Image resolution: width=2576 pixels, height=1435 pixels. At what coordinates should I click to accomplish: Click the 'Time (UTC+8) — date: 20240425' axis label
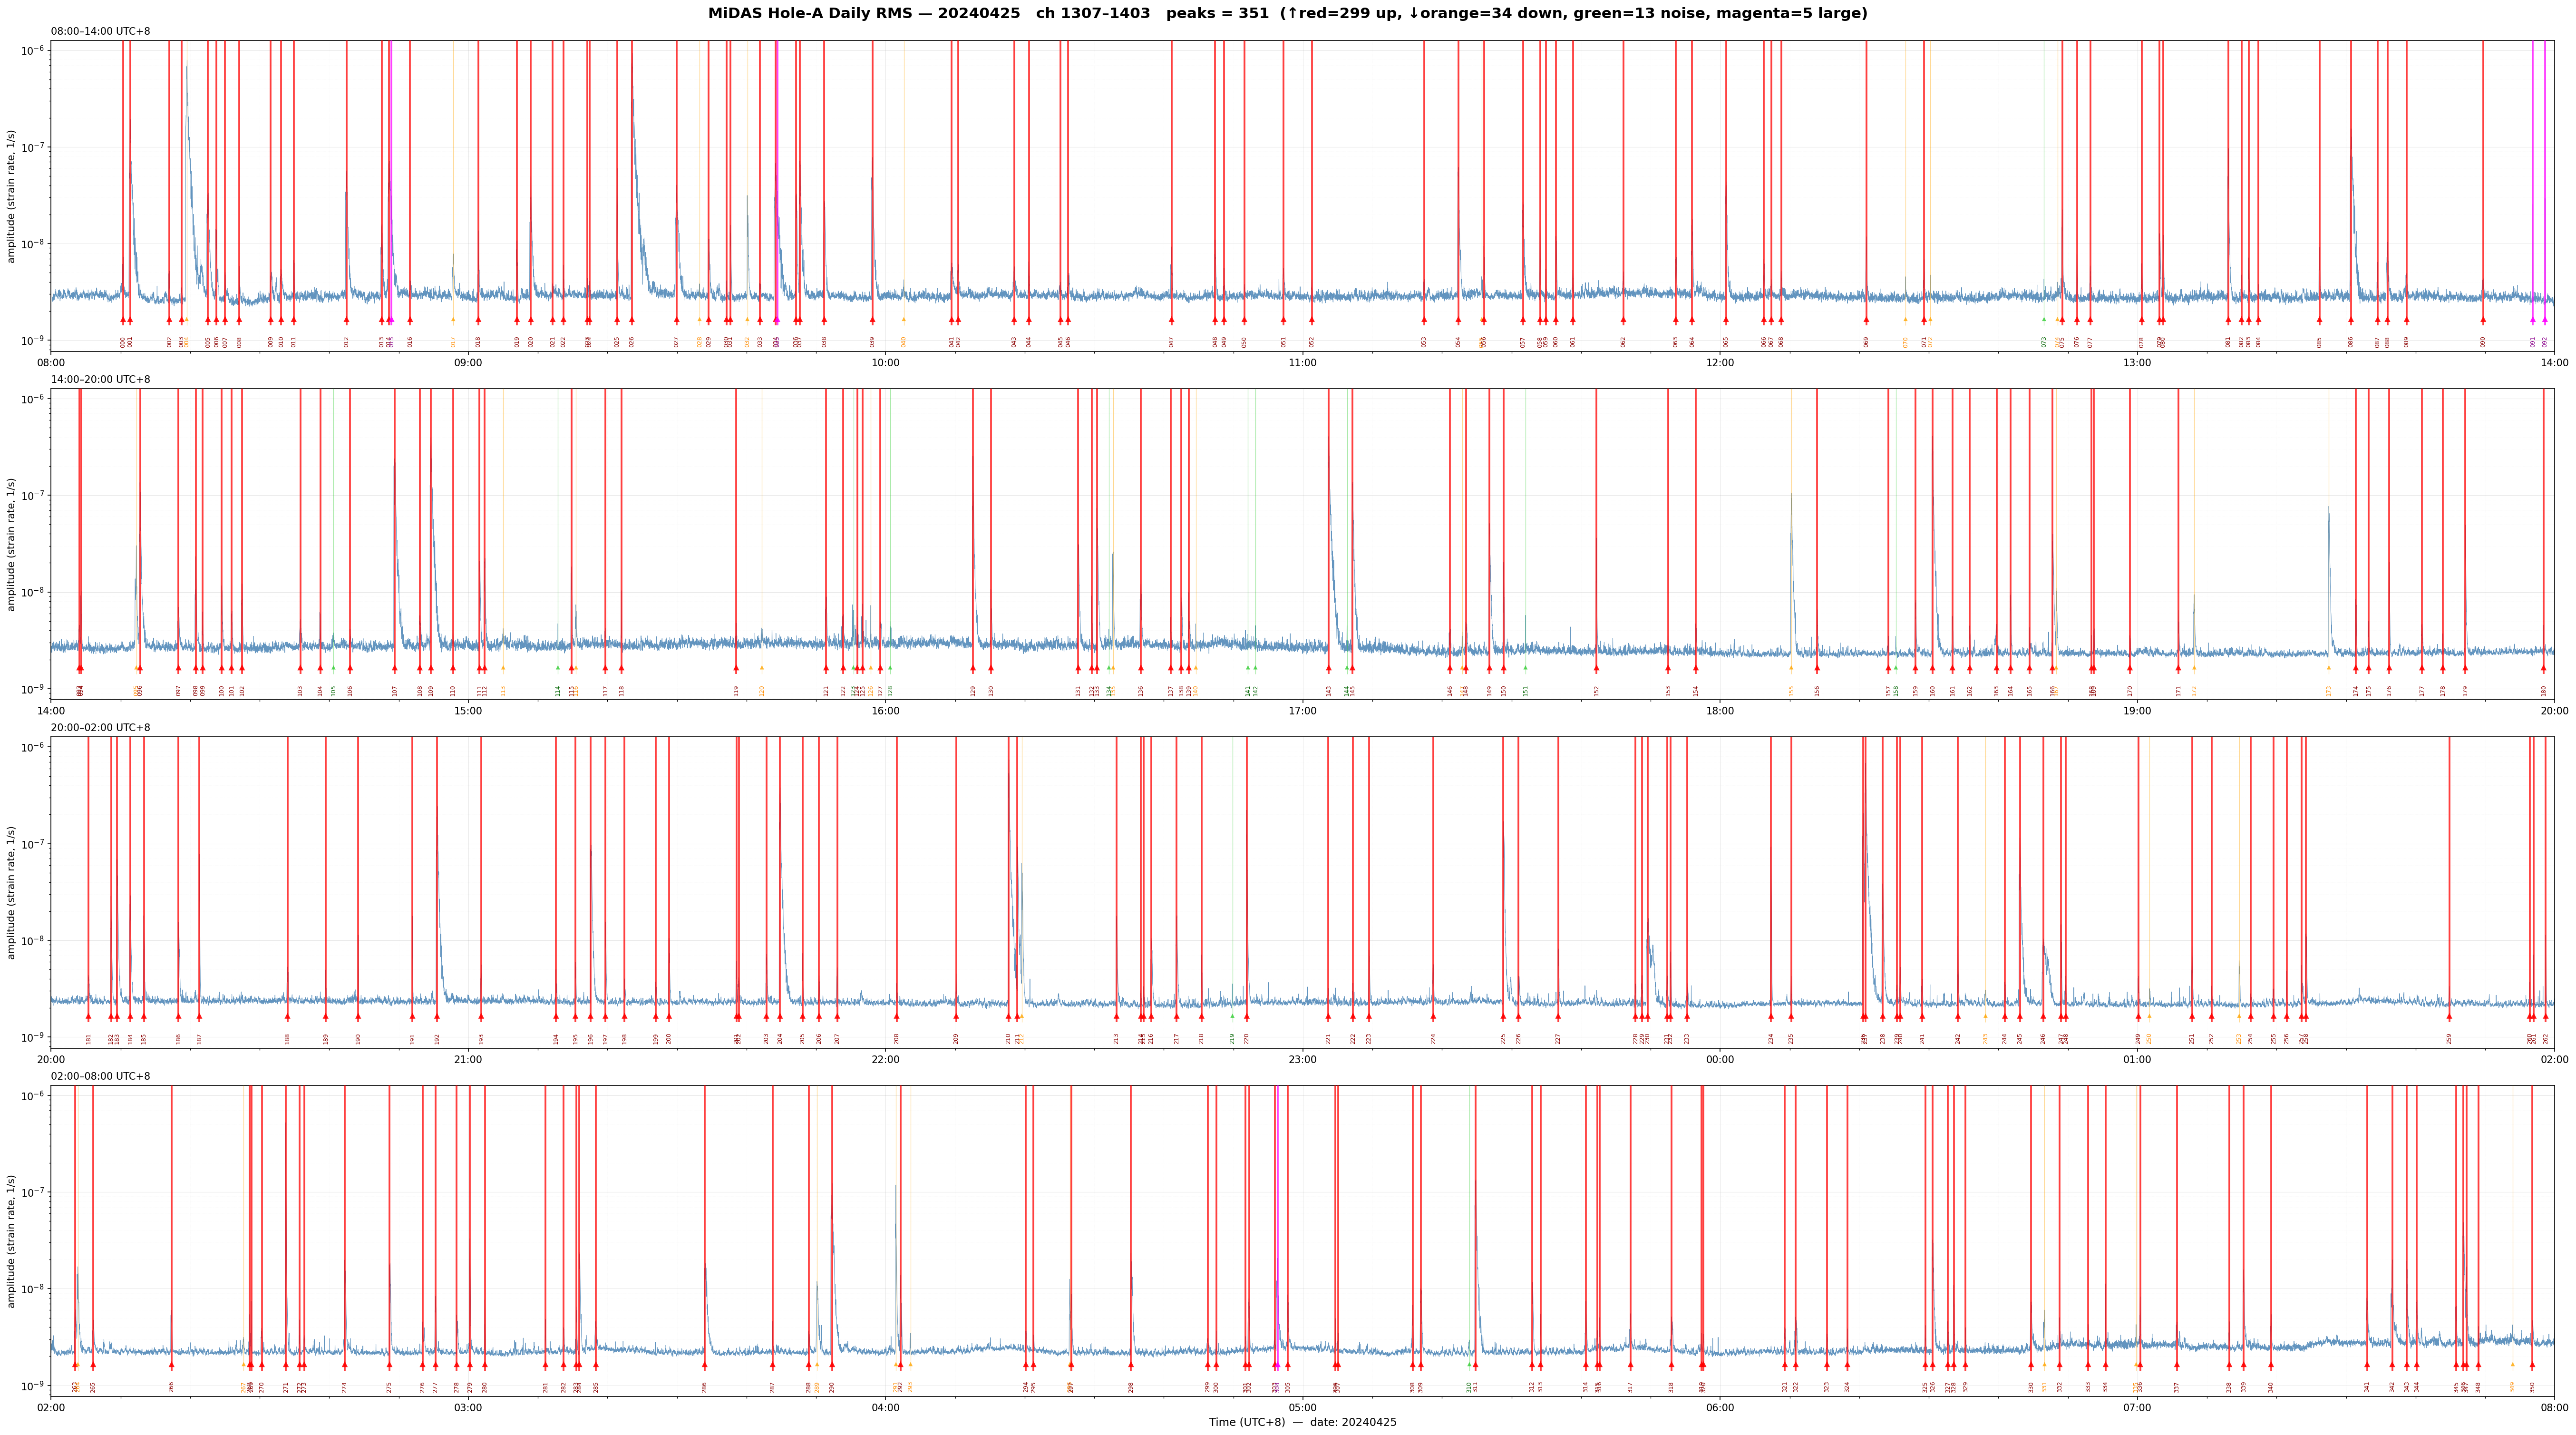tap(1302, 1422)
